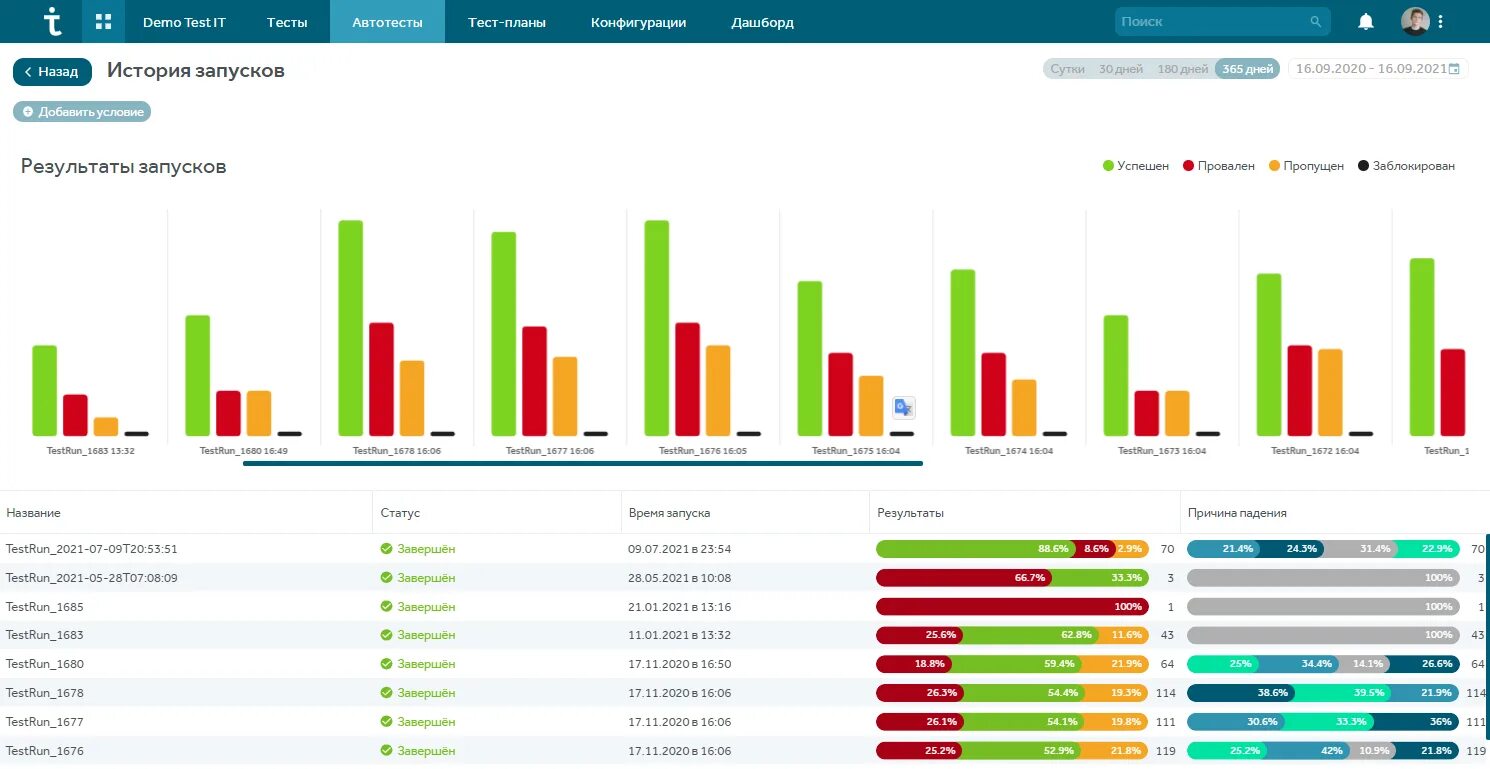Click the status check icon for TestRun_1685
The width and height of the screenshot is (1490, 769).
coord(386,607)
